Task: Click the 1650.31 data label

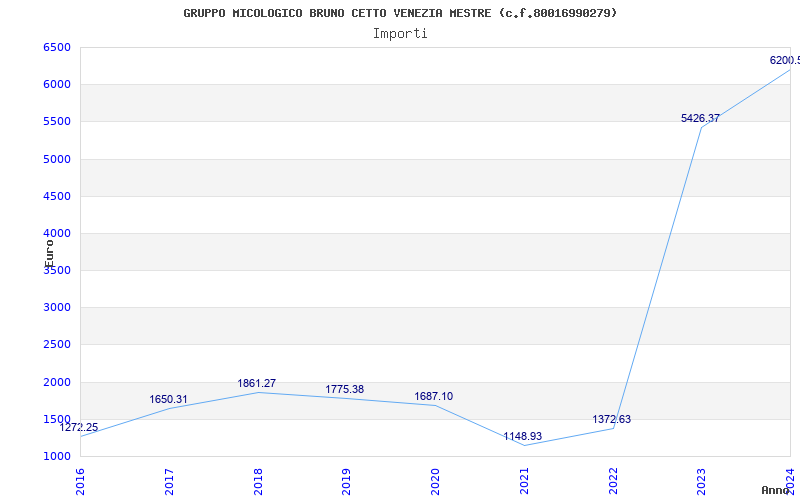Action: tap(168, 399)
